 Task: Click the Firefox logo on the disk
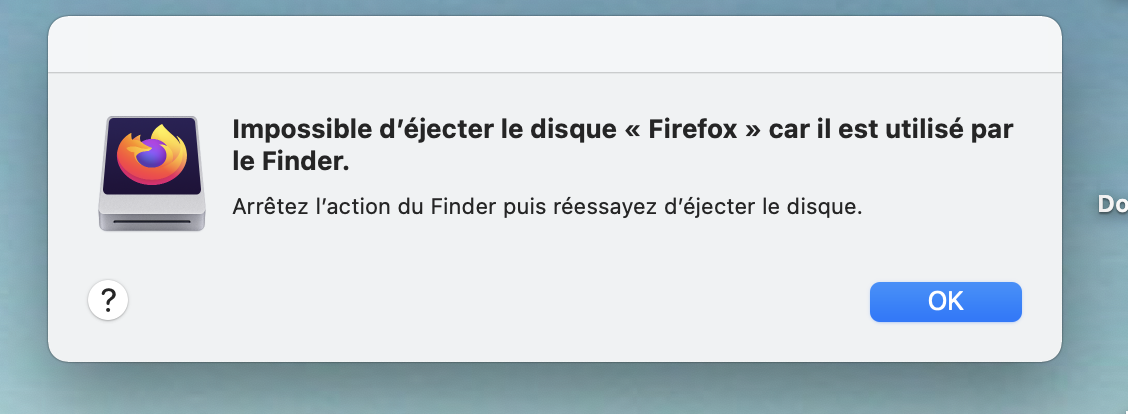click(151, 154)
